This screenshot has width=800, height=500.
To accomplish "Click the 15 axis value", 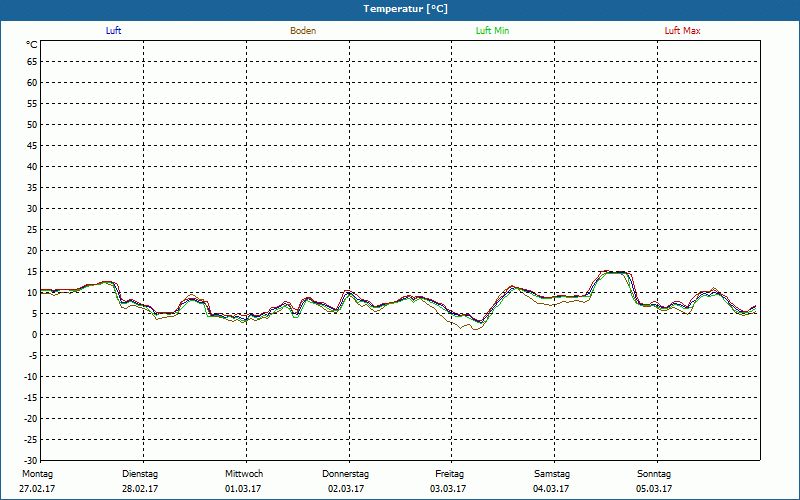I will click(x=32, y=271).
